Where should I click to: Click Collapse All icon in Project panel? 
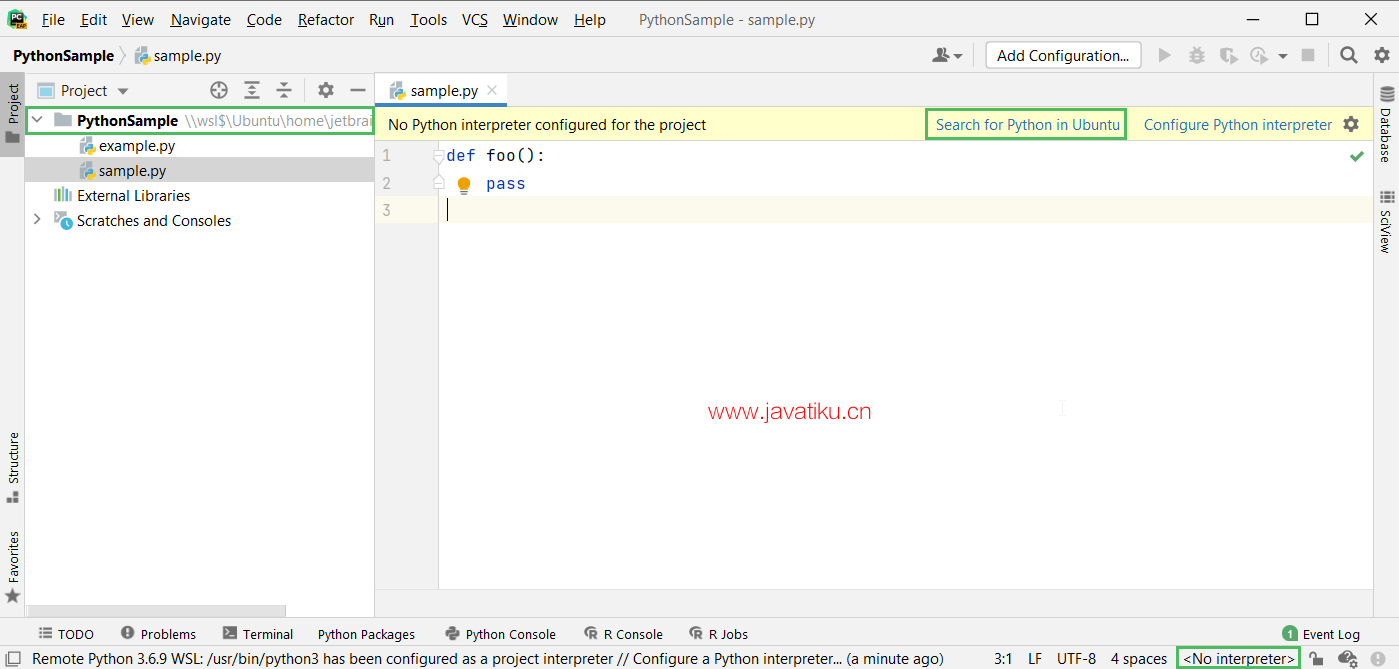pyautogui.click(x=284, y=90)
